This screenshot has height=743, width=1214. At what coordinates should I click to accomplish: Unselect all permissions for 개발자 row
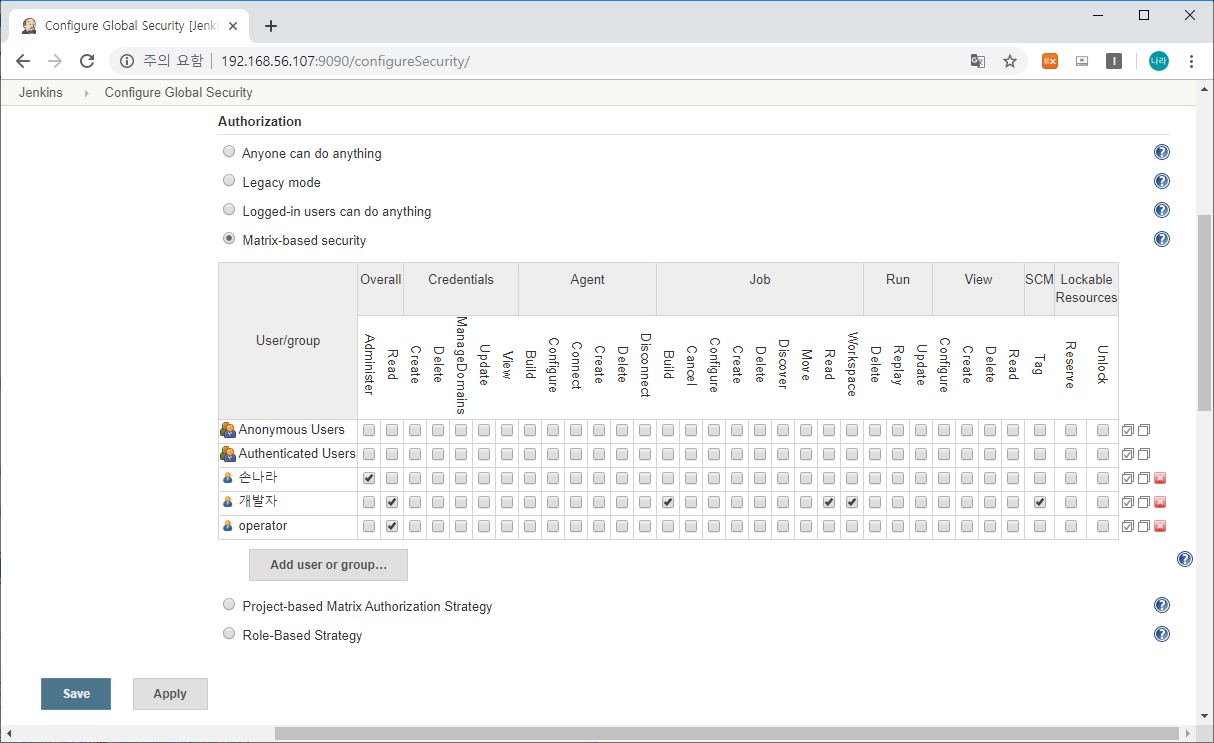(x=1144, y=502)
